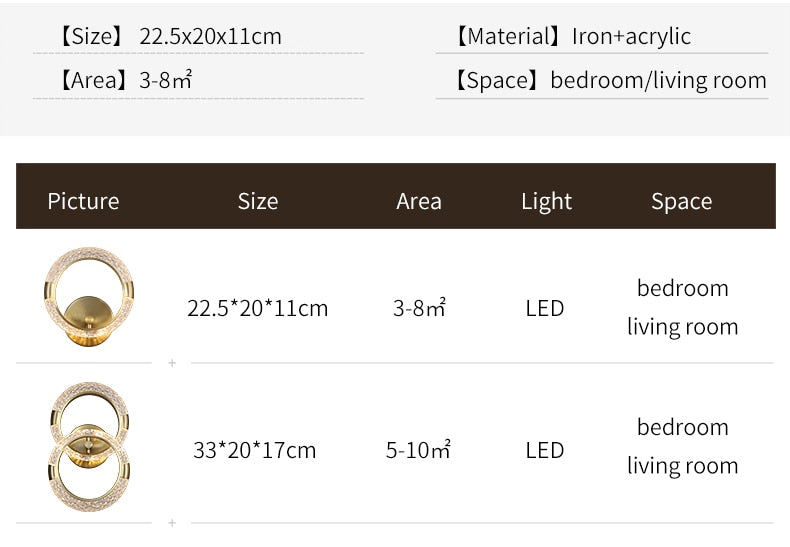Click the top Size 22.5x20x11cm specification
The height and width of the screenshot is (547, 790).
pos(168,37)
